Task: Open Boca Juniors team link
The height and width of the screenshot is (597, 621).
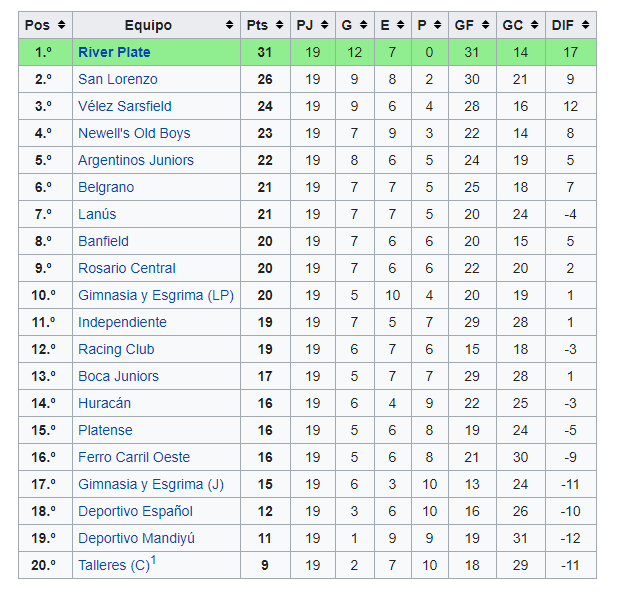Action: [x=118, y=376]
